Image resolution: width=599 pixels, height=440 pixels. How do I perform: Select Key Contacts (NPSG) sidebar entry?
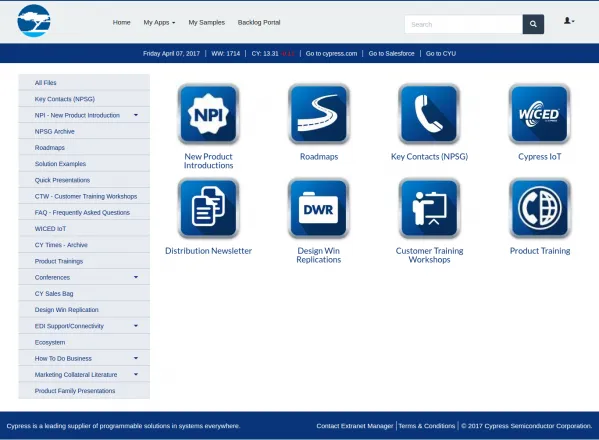[x=84, y=99]
